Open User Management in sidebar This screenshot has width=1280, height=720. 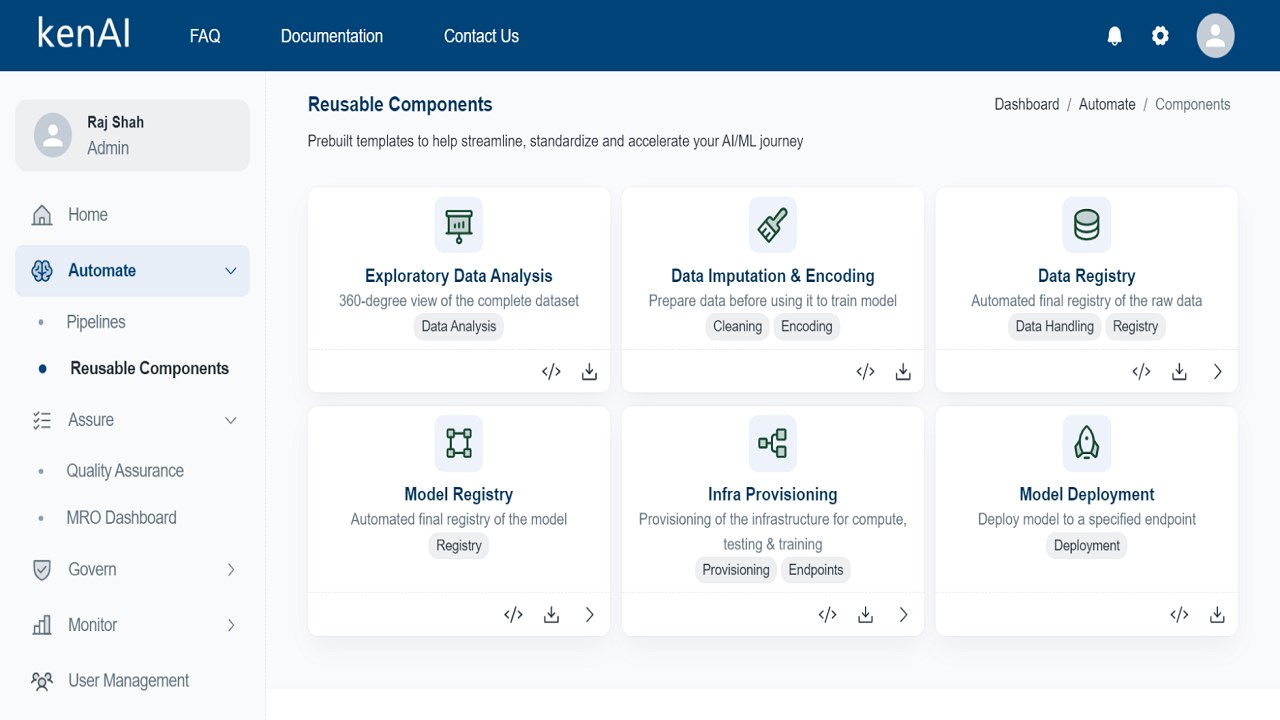pos(128,681)
